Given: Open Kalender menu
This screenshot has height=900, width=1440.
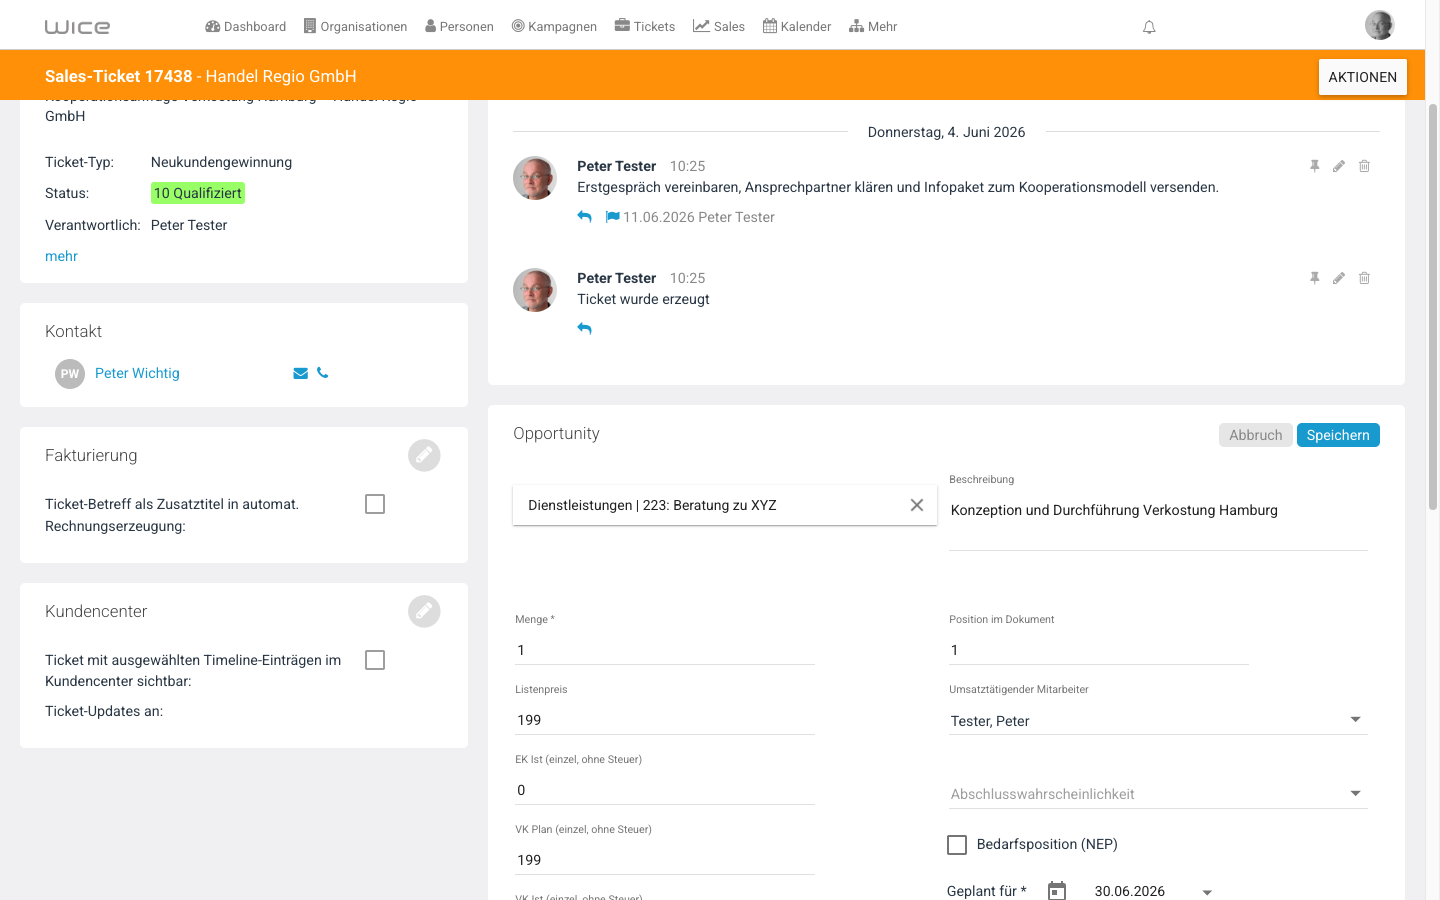Looking at the screenshot, I should (x=797, y=26).
